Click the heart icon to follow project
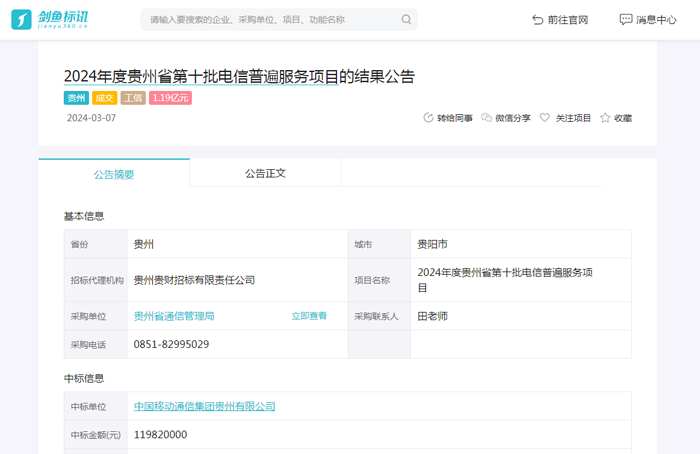This screenshot has height=454, width=700. tap(545, 118)
